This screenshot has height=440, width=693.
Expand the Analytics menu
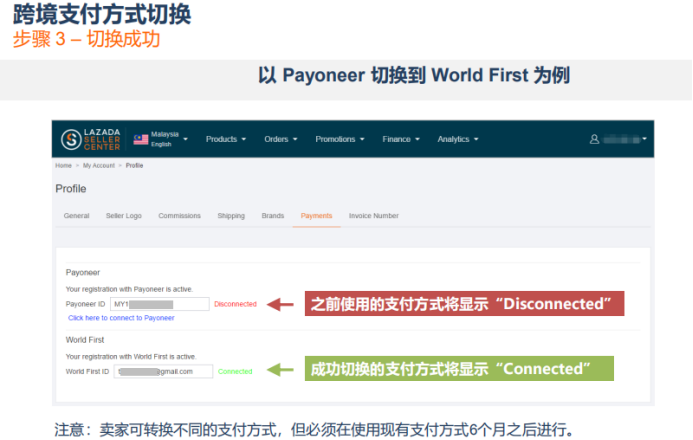(457, 139)
